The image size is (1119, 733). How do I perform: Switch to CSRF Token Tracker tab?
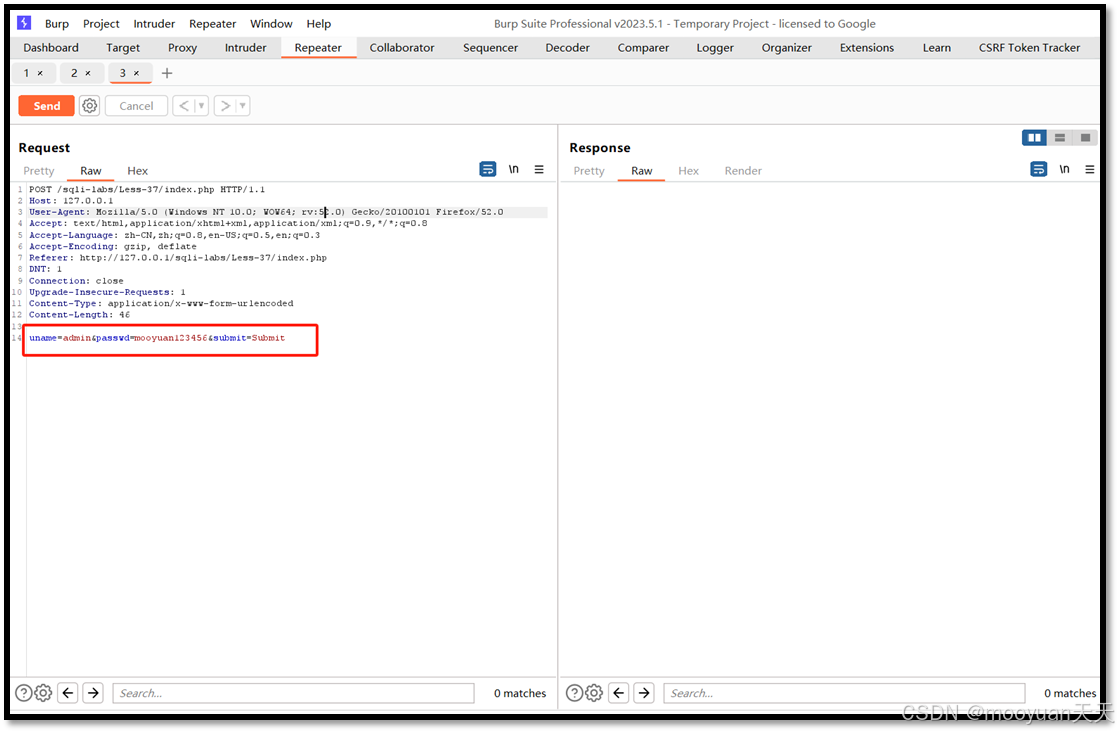click(x=1029, y=48)
